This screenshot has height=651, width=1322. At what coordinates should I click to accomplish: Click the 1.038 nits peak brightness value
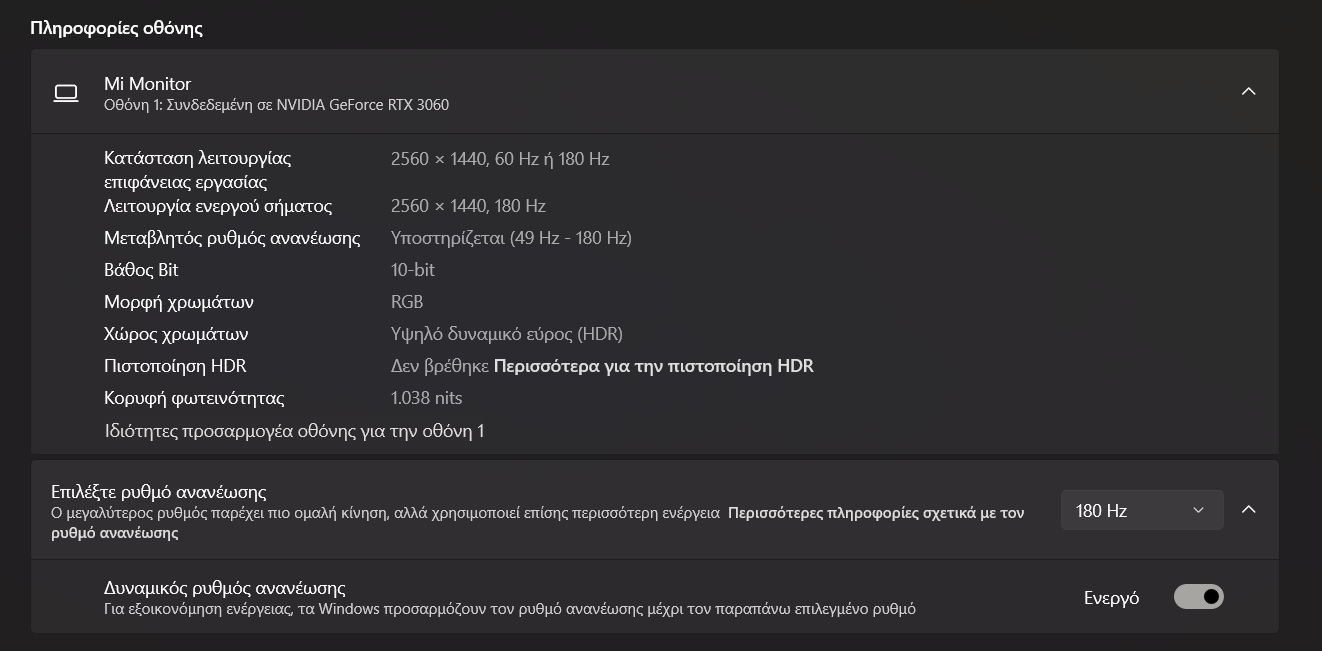tap(426, 398)
